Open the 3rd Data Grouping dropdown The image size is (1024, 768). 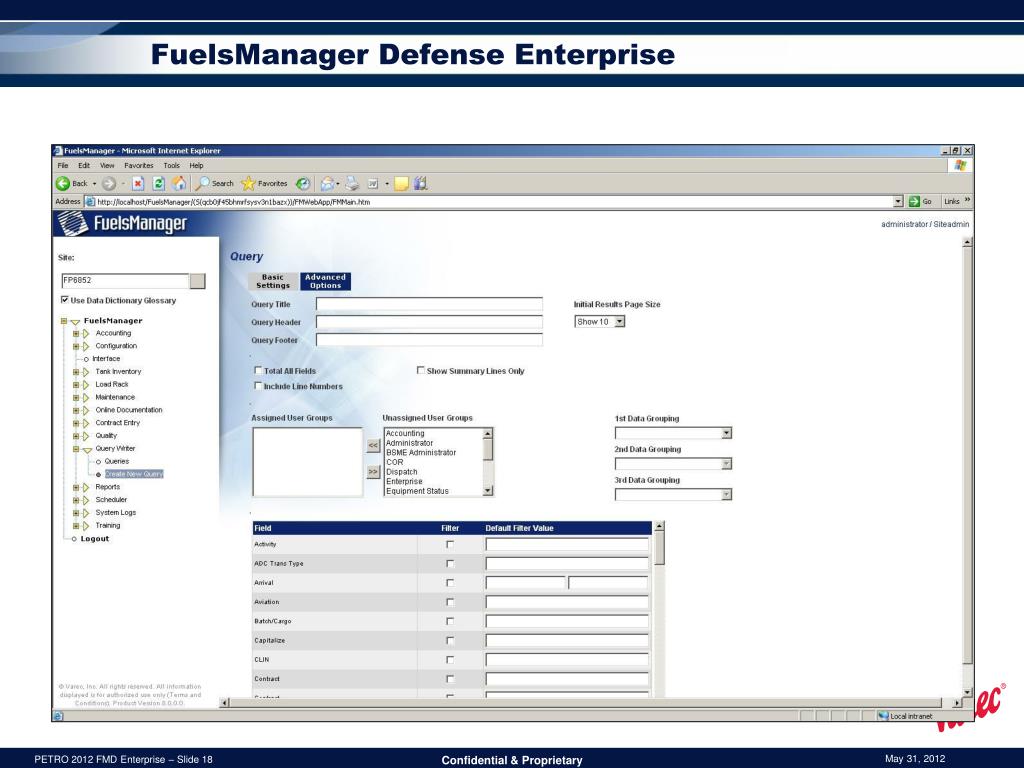[726, 494]
